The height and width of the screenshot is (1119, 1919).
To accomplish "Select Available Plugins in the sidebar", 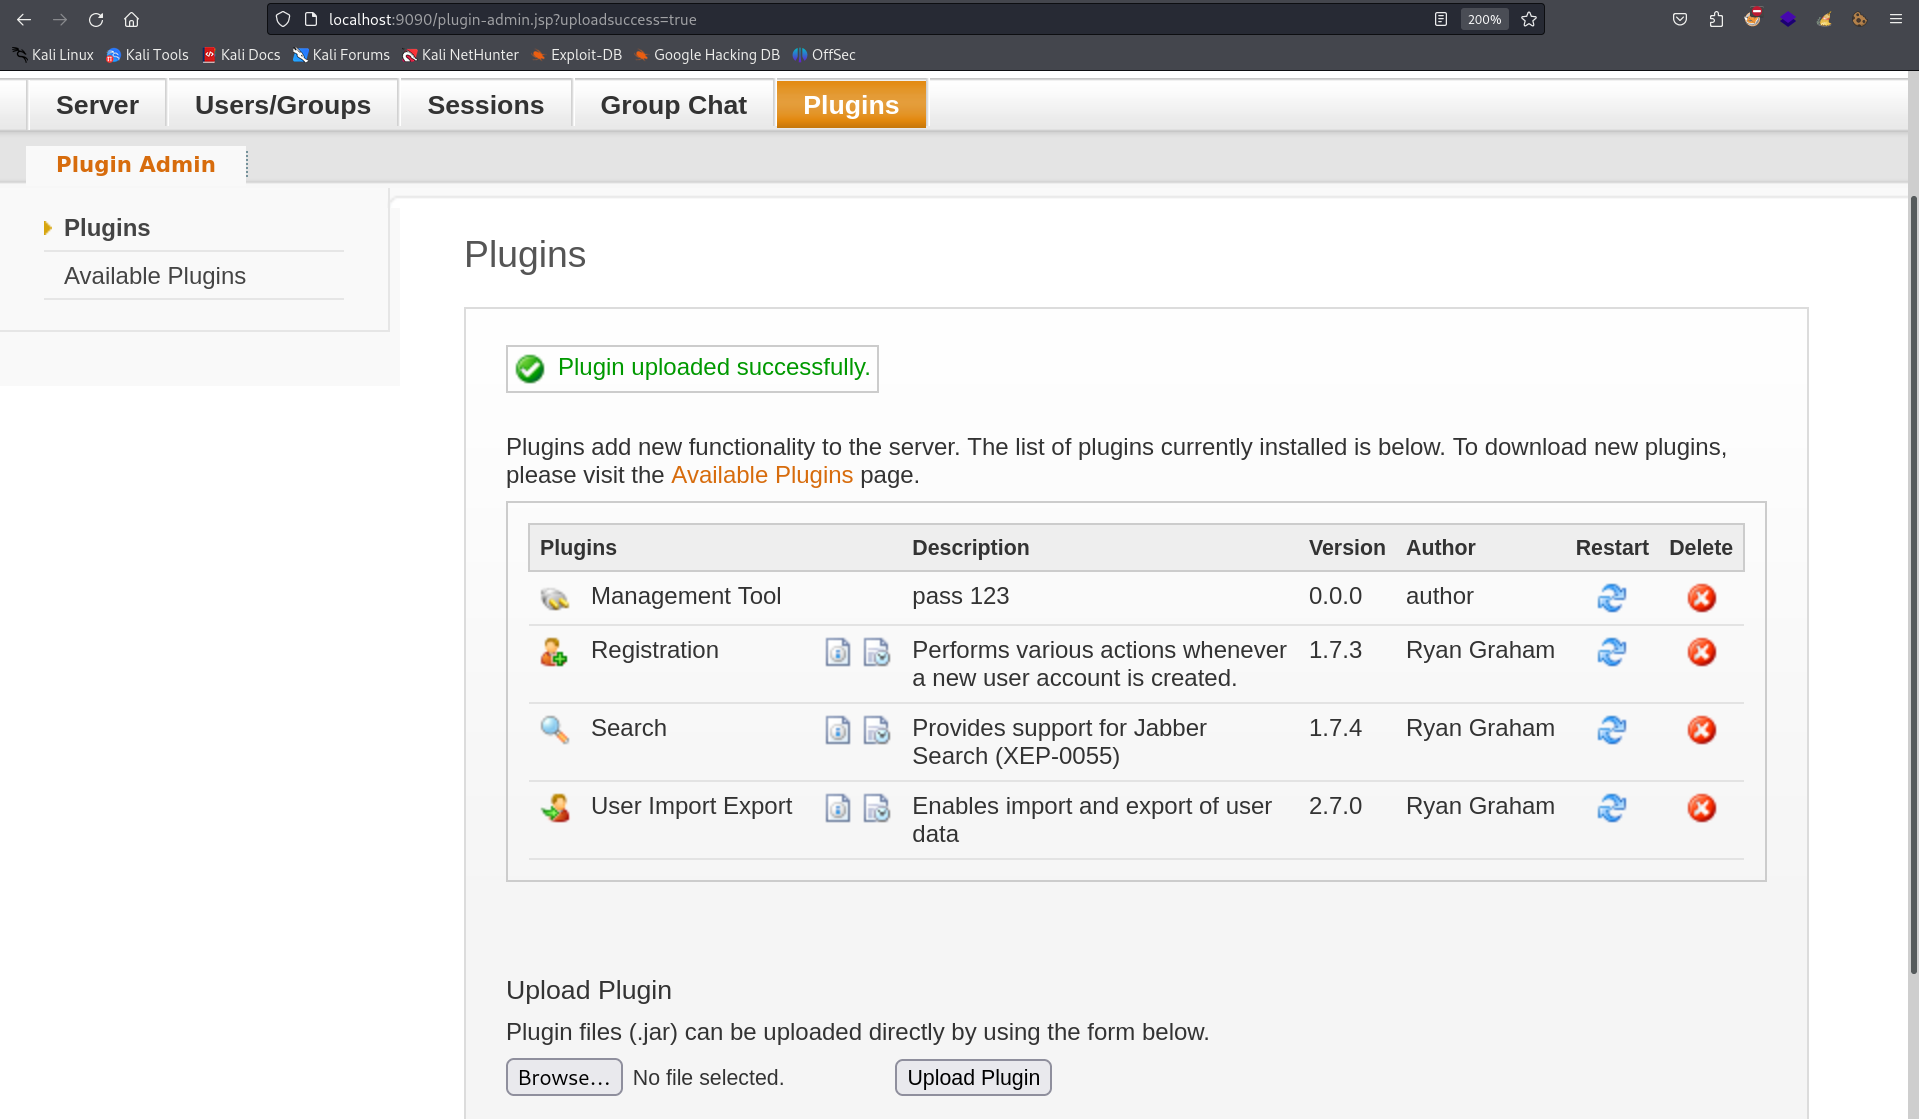I will (155, 276).
